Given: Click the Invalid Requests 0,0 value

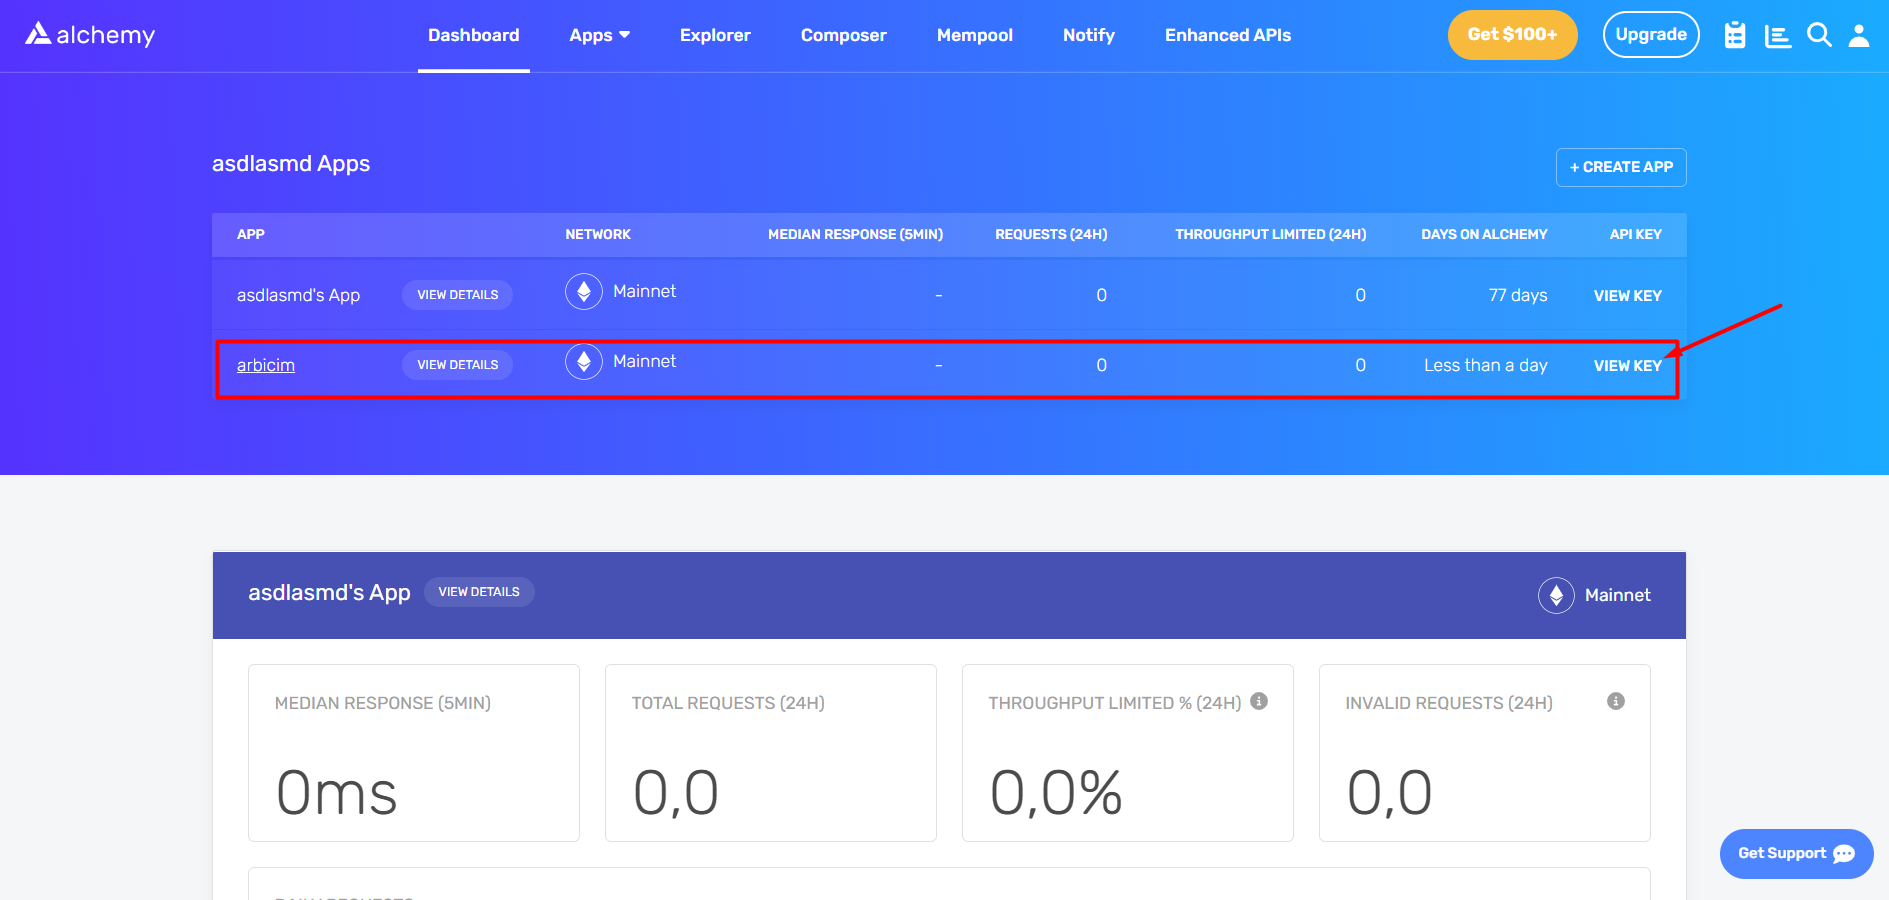Looking at the screenshot, I should click(x=1389, y=793).
